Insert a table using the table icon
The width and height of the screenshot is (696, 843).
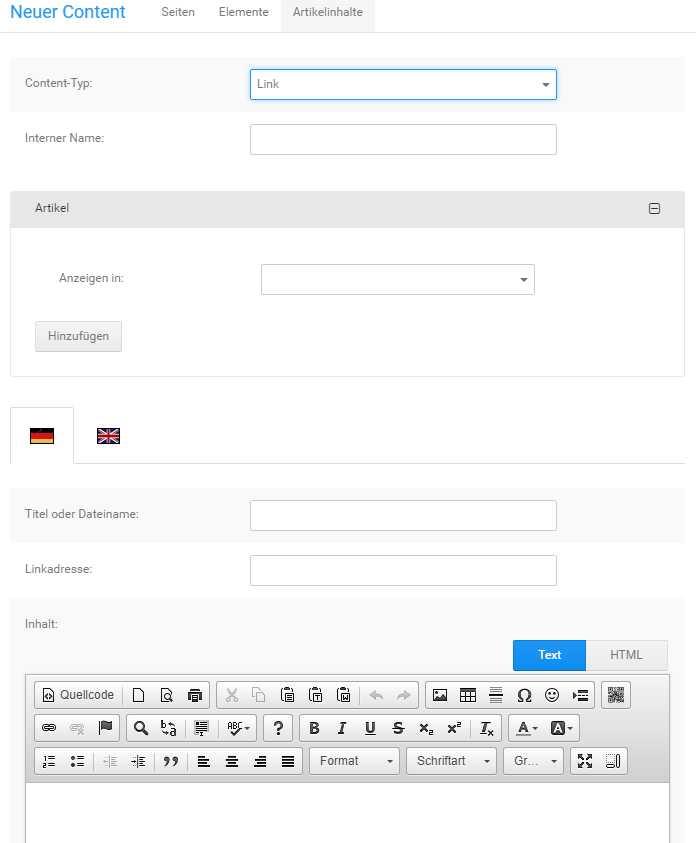(466, 695)
